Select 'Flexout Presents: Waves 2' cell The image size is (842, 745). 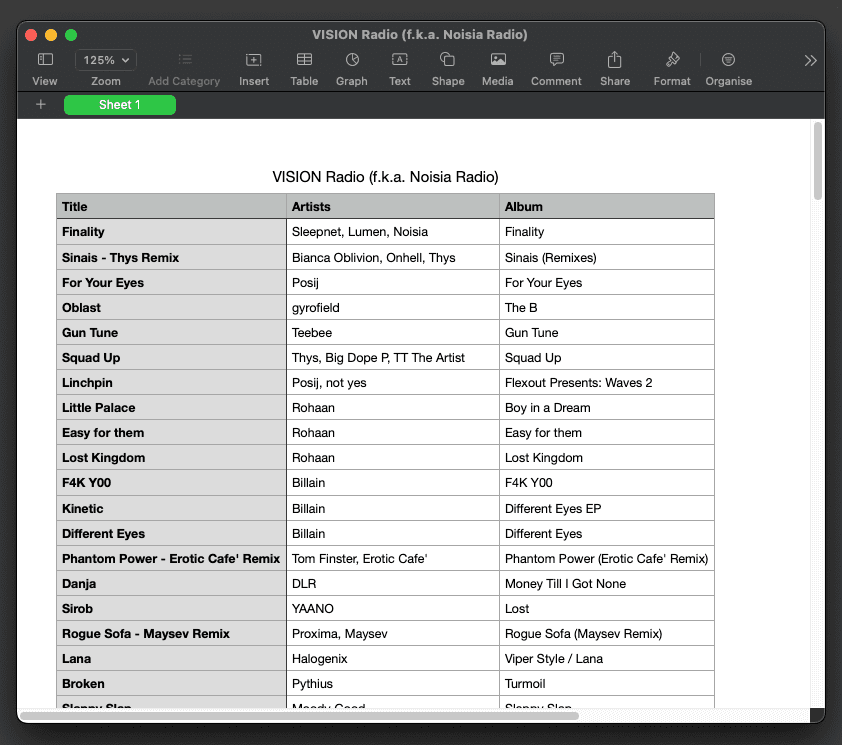click(x=607, y=382)
